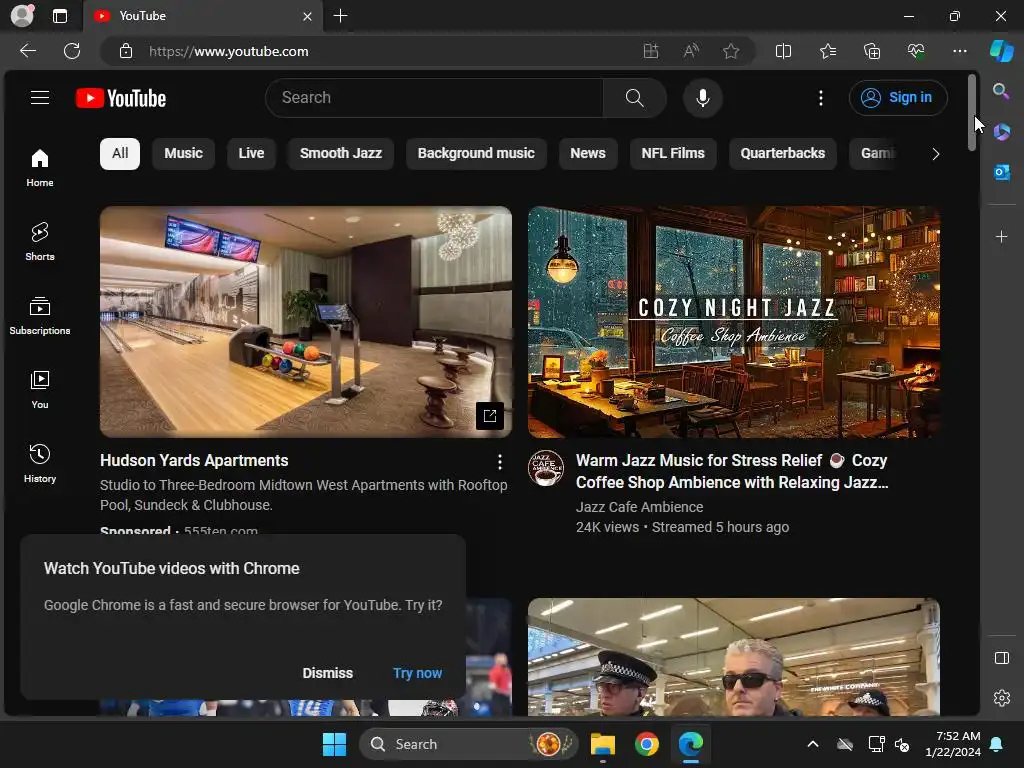1024x768 pixels.
Task: Select the NFL Films chip
Action: tap(673, 153)
